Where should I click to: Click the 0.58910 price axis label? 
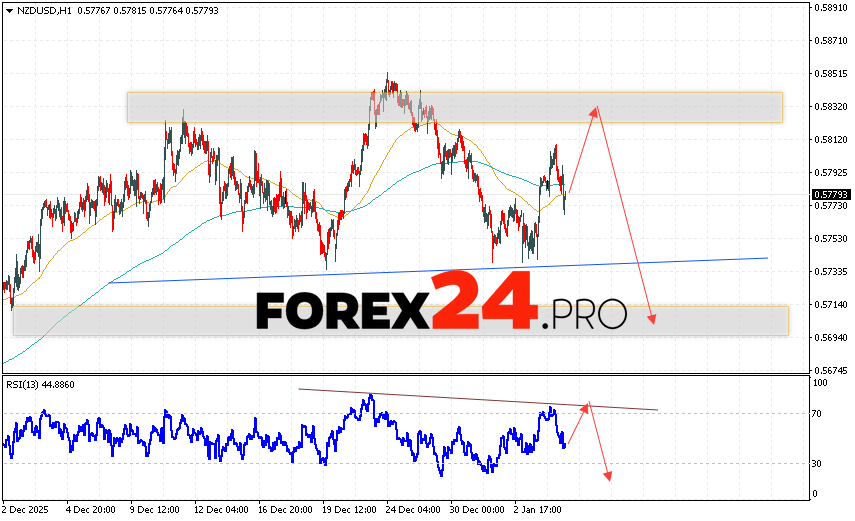829,8
